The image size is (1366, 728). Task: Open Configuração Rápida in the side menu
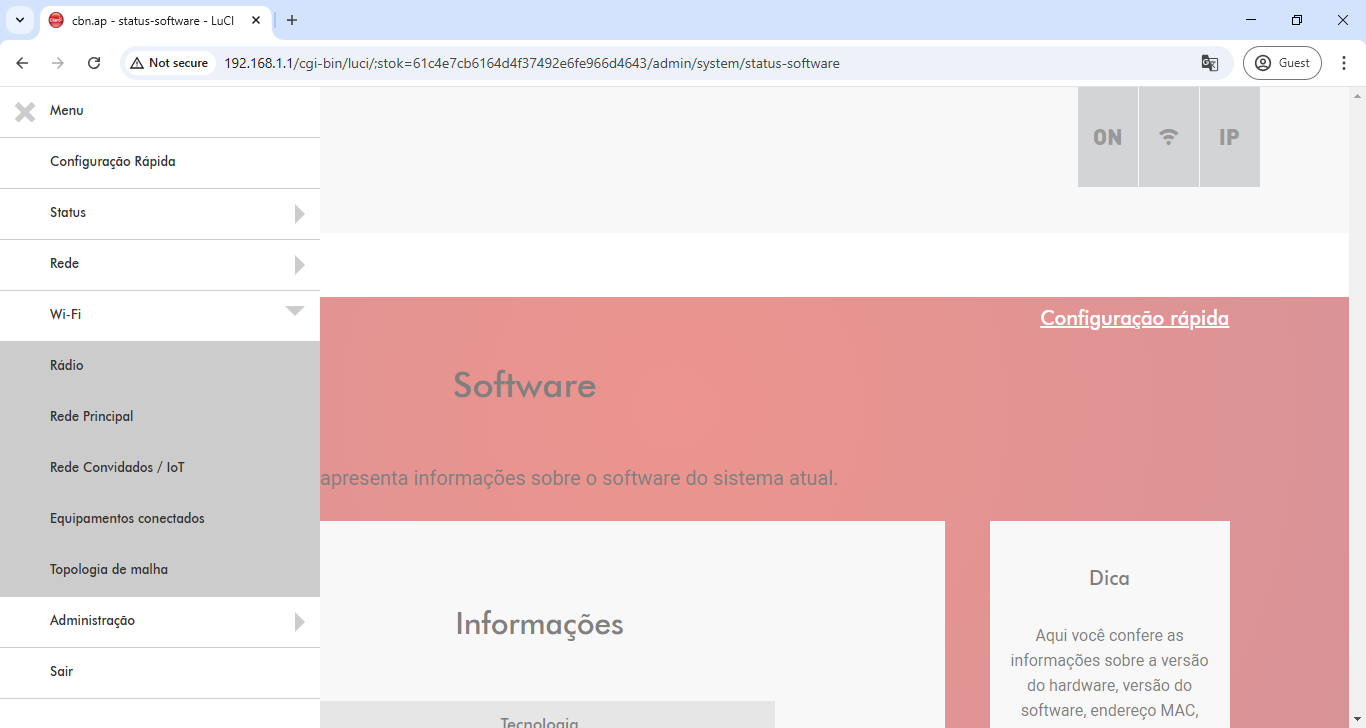coord(113,162)
